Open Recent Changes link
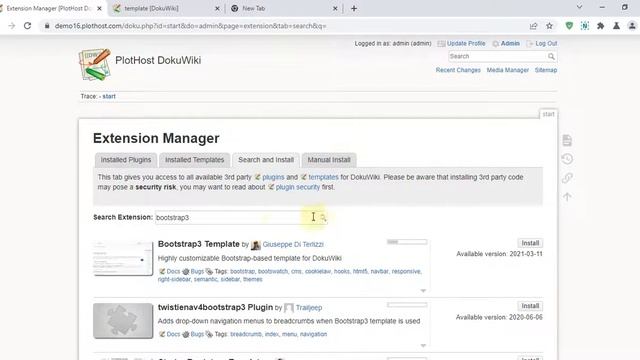Screen dimensions: 640x360 [458, 70]
